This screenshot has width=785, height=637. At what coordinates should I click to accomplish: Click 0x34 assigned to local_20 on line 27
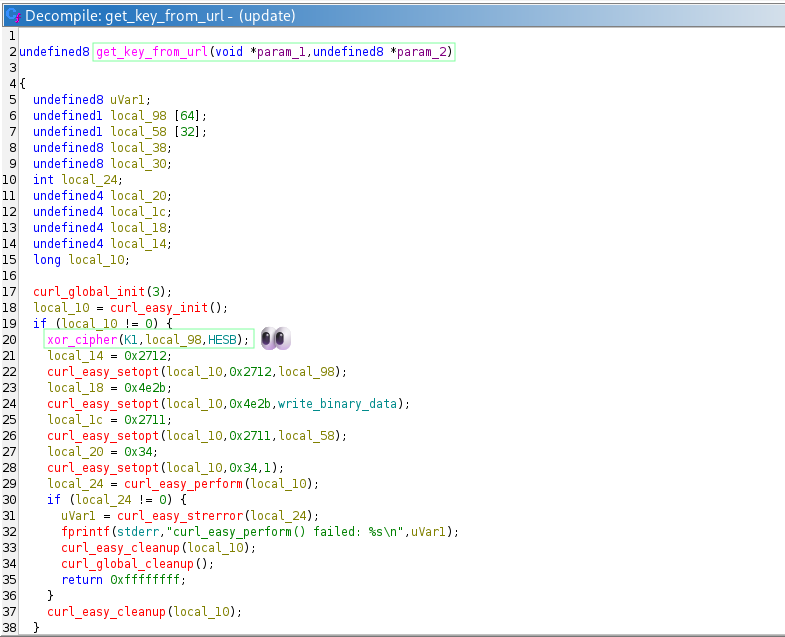click(138, 452)
